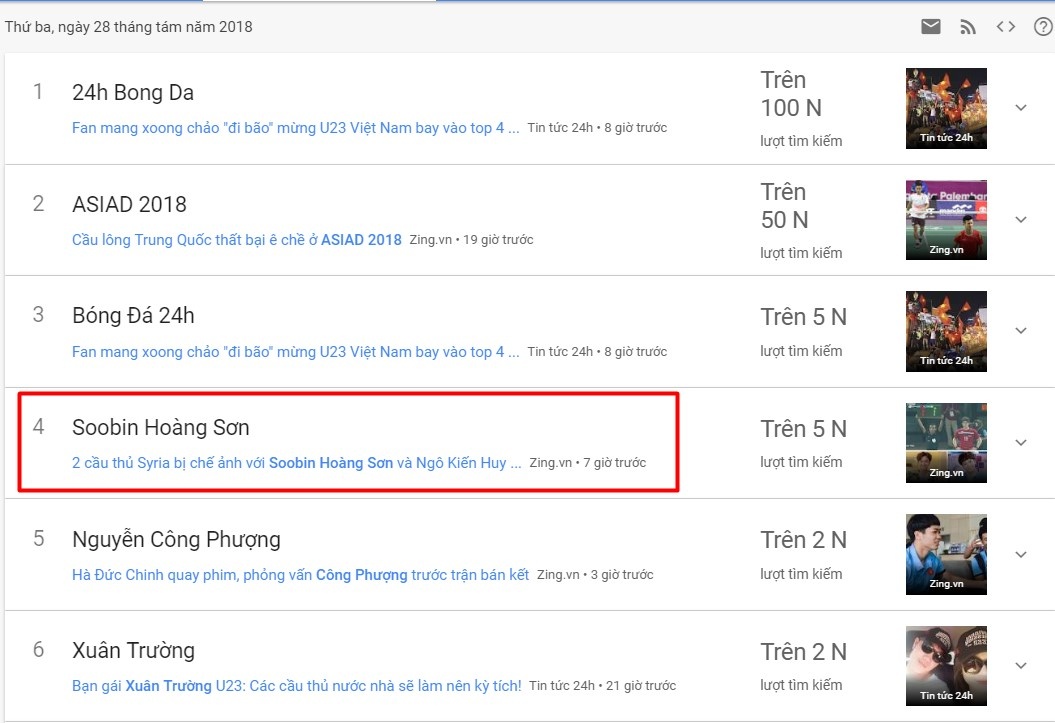Image resolution: width=1055 pixels, height=723 pixels.
Task: Open the Syria players meme article
Action: (x=300, y=462)
